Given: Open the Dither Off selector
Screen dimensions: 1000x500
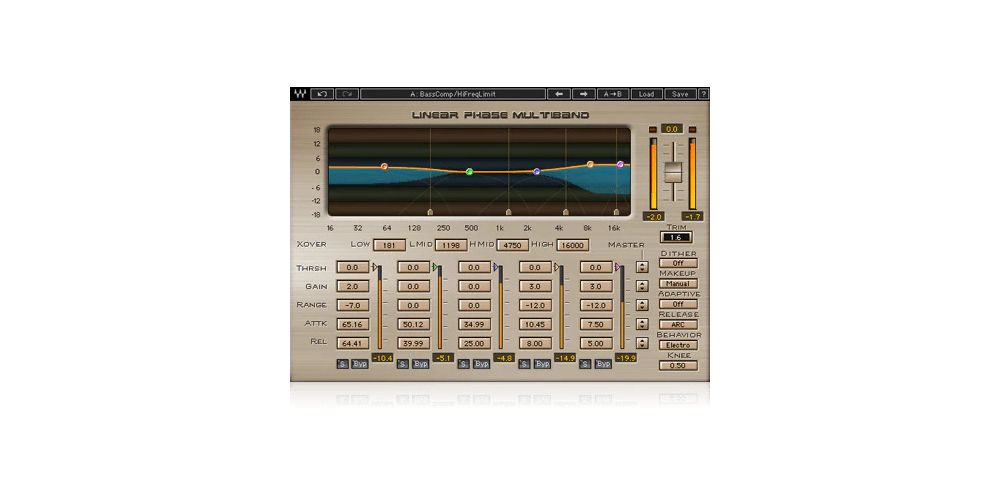Looking at the screenshot, I should coord(678,263).
